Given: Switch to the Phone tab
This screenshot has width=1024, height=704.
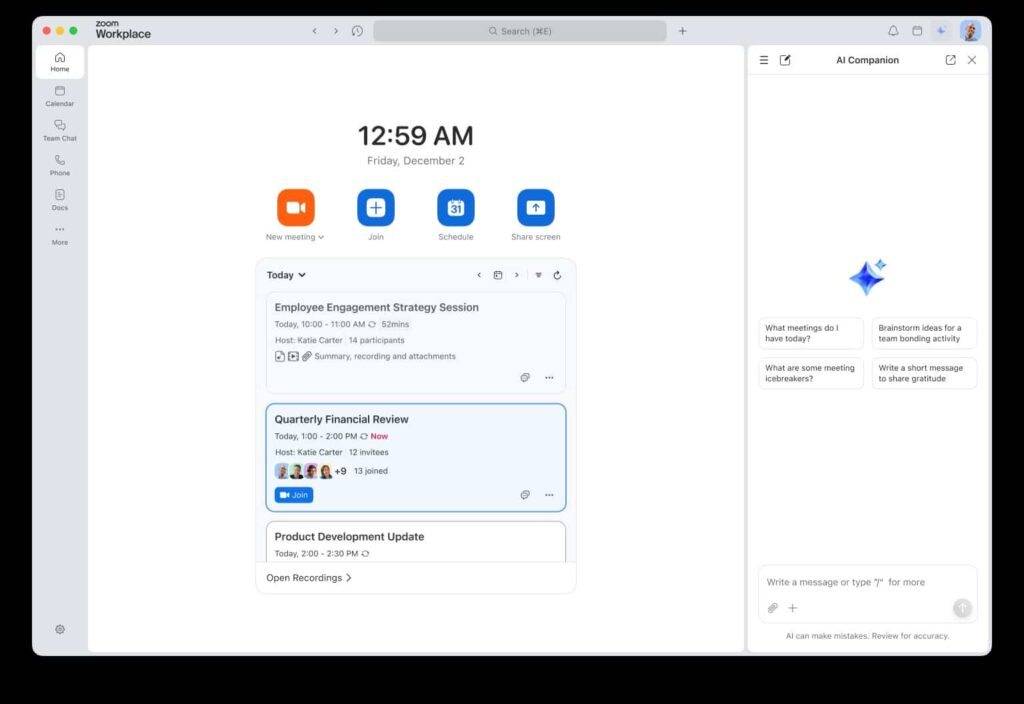Looking at the screenshot, I should pyautogui.click(x=60, y=165).
